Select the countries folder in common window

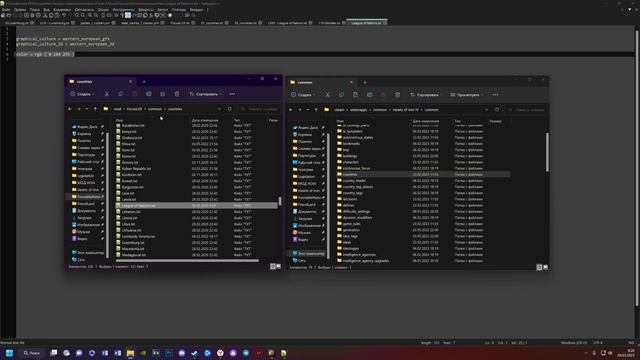click(423, 174)
